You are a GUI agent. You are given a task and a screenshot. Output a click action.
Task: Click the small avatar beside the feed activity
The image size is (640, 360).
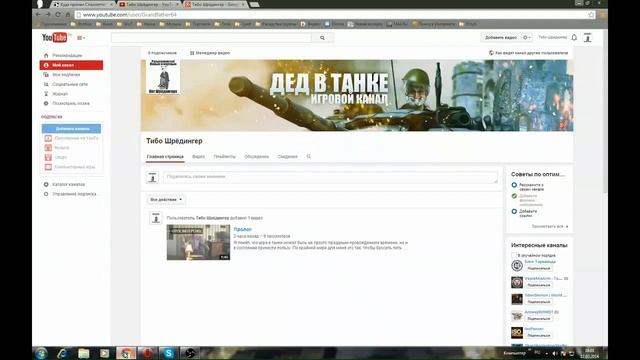coord(156,218)
